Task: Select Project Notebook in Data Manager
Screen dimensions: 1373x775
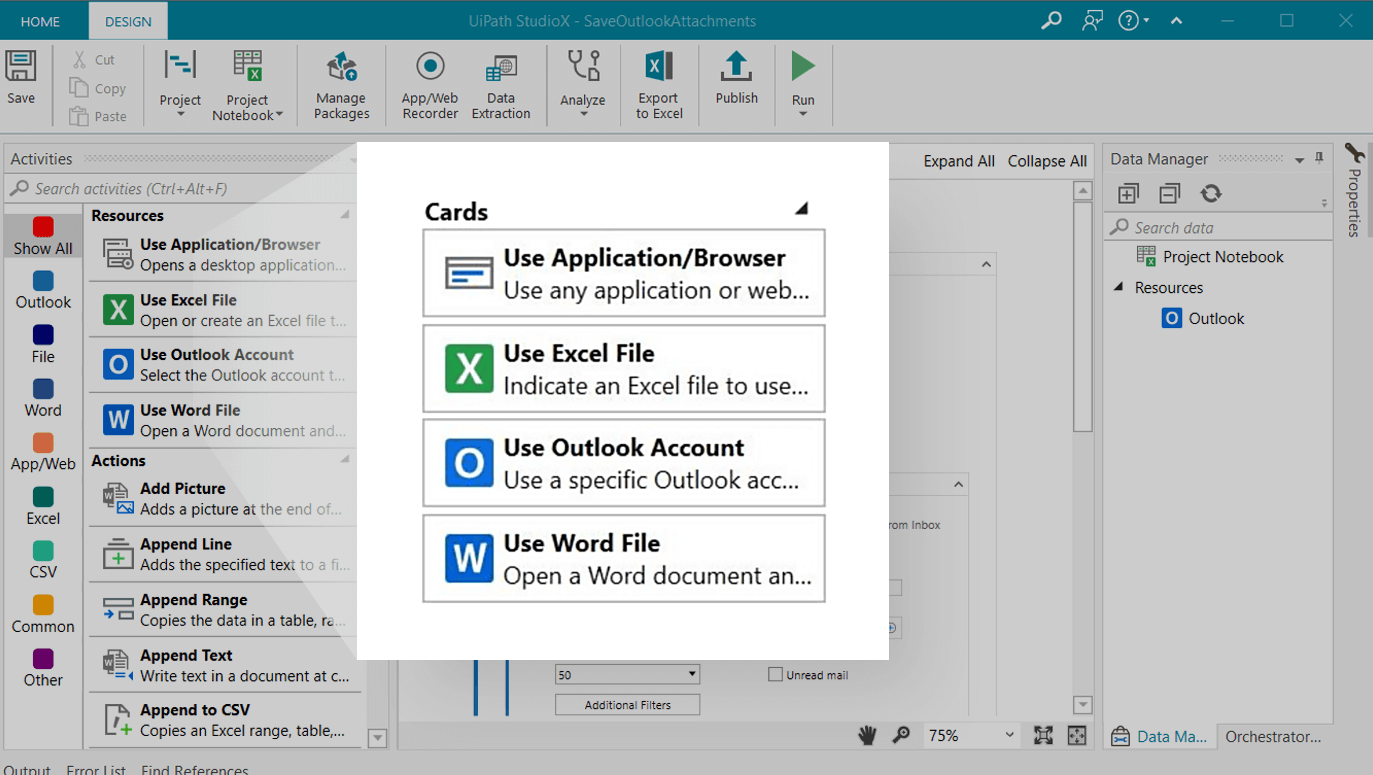Action: click(1210, 256)
